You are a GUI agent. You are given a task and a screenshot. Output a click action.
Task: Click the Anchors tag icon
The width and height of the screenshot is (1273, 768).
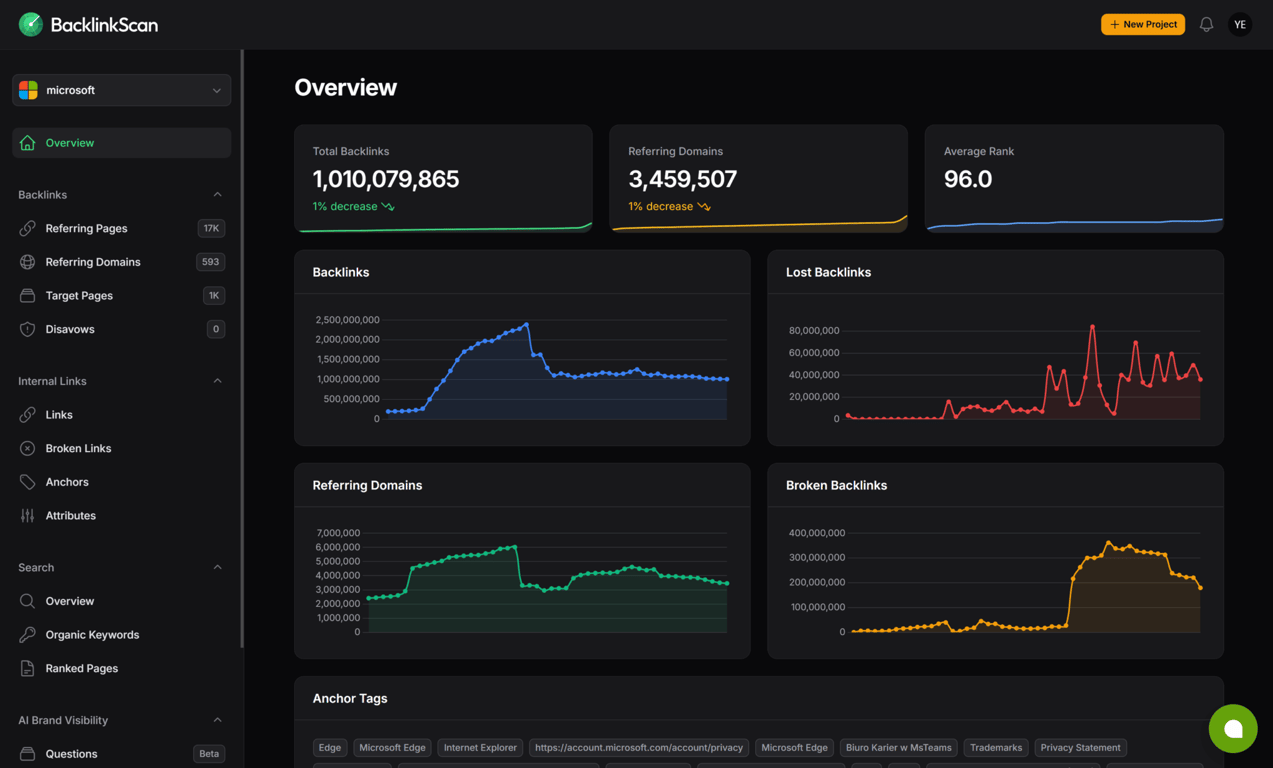28,482
